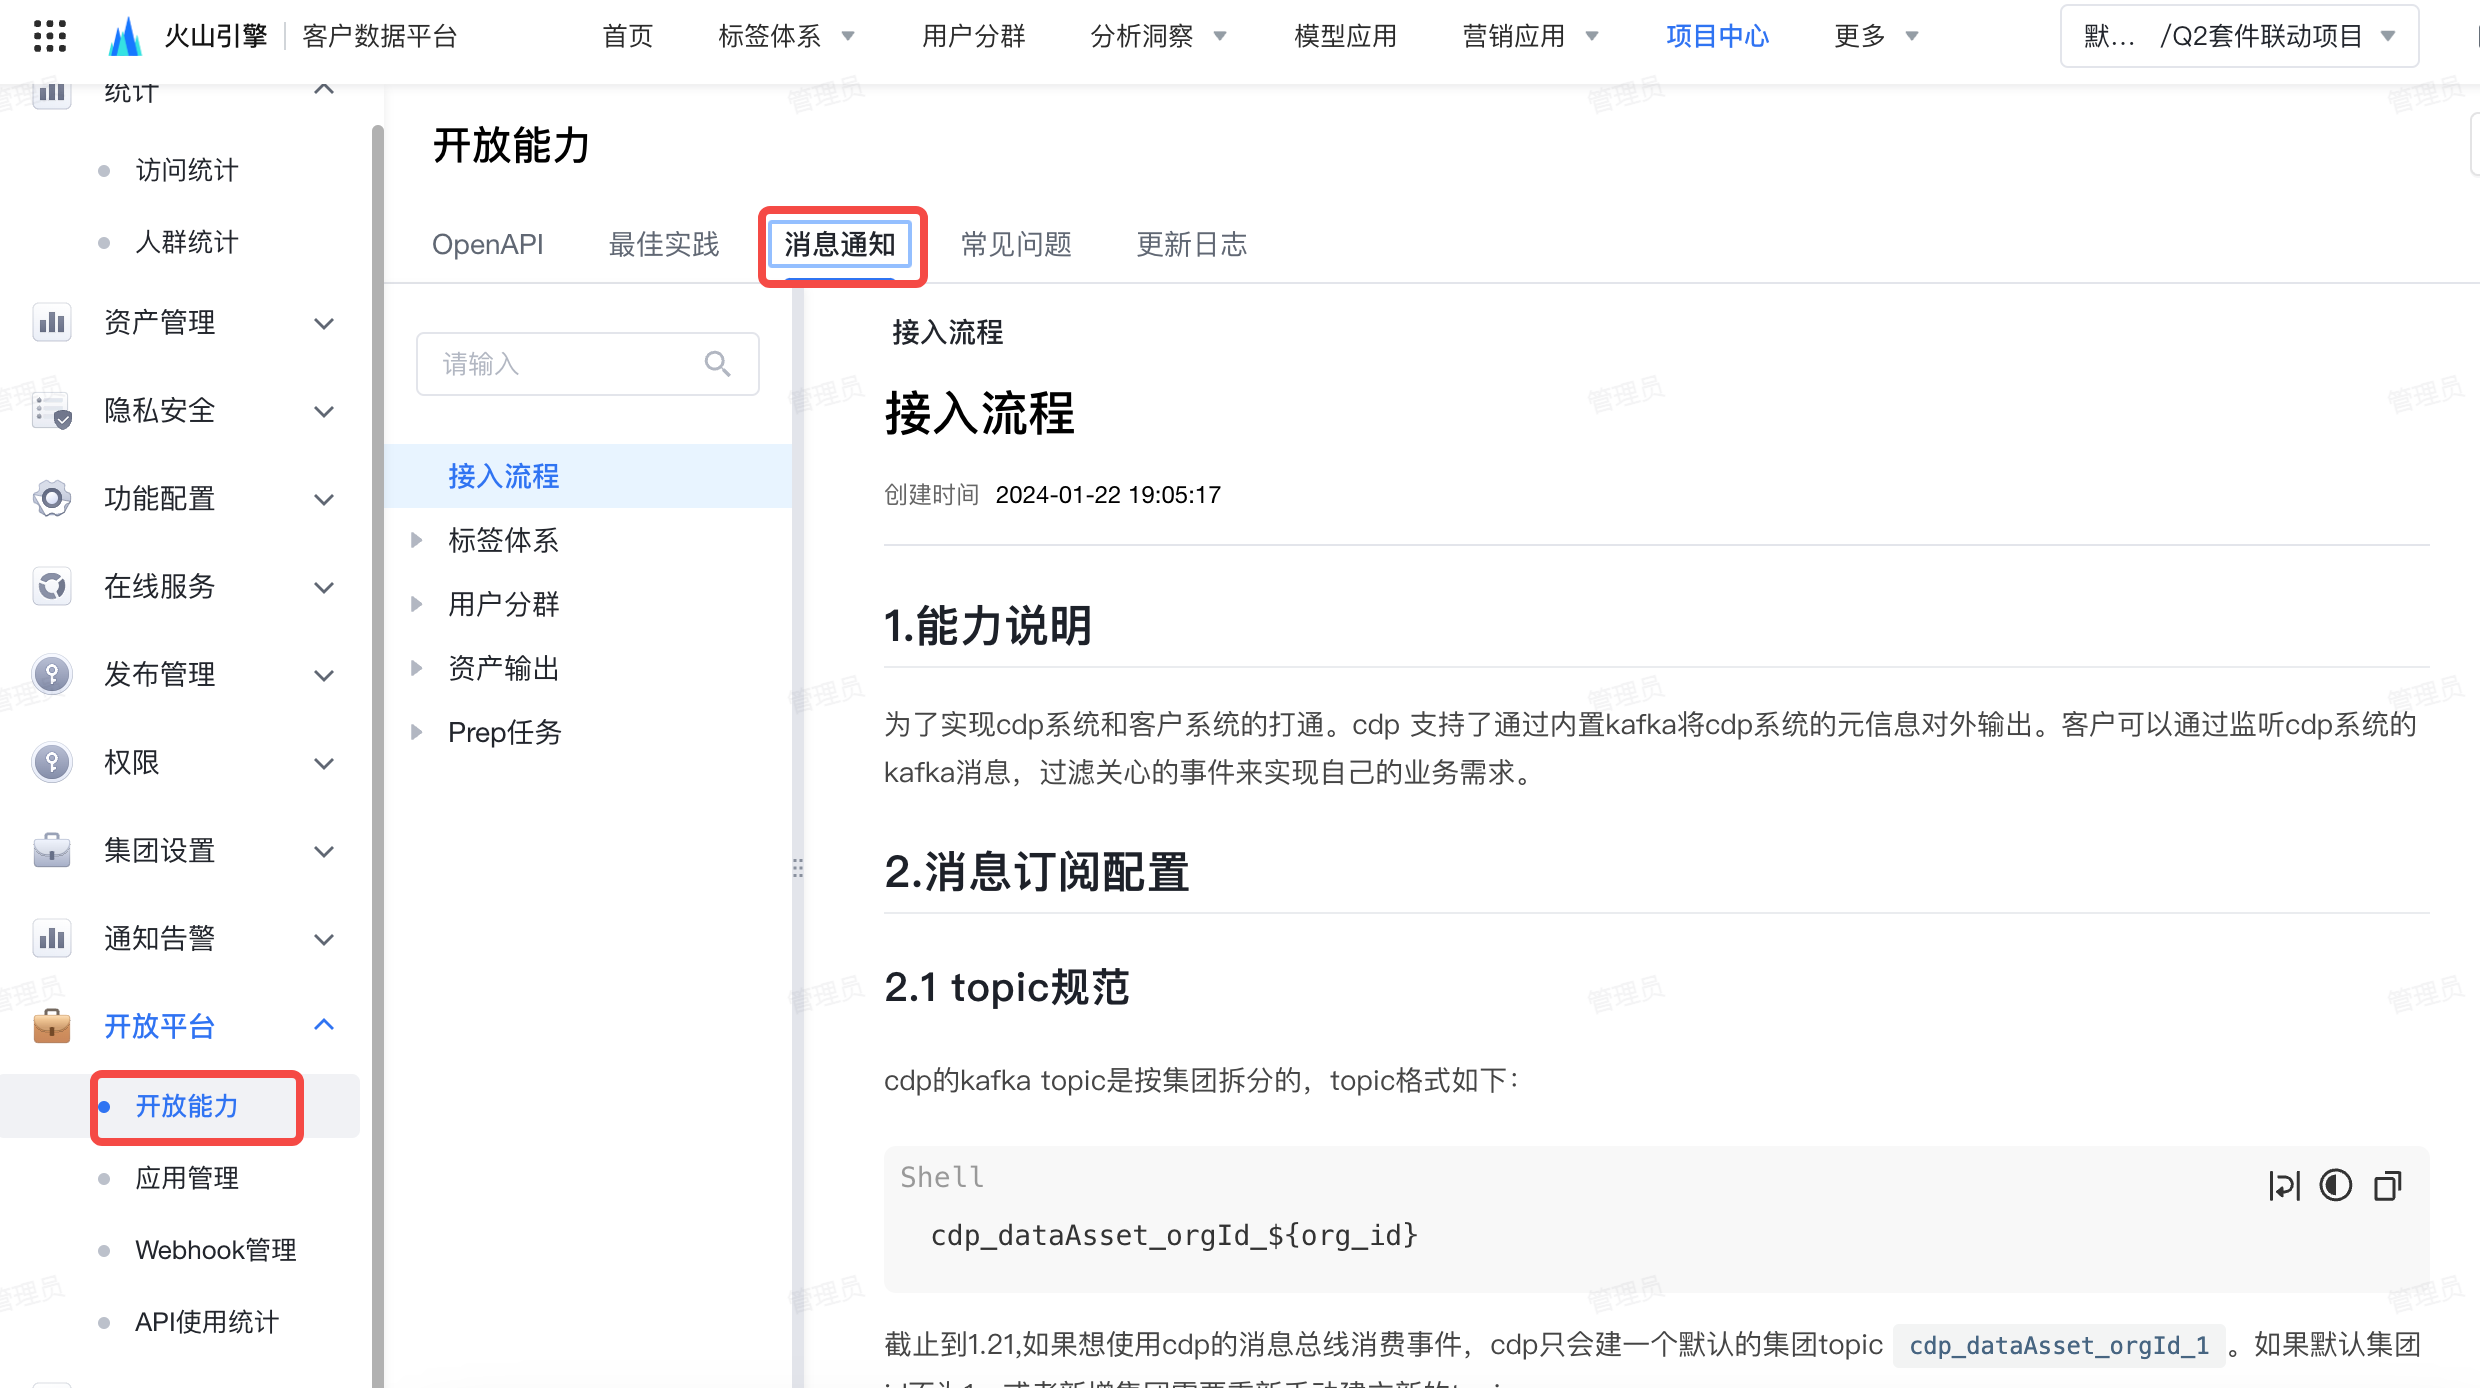2480x1388 pixels.
Task: Open 用户分群 in top navigation
Action: click(973, 36)
